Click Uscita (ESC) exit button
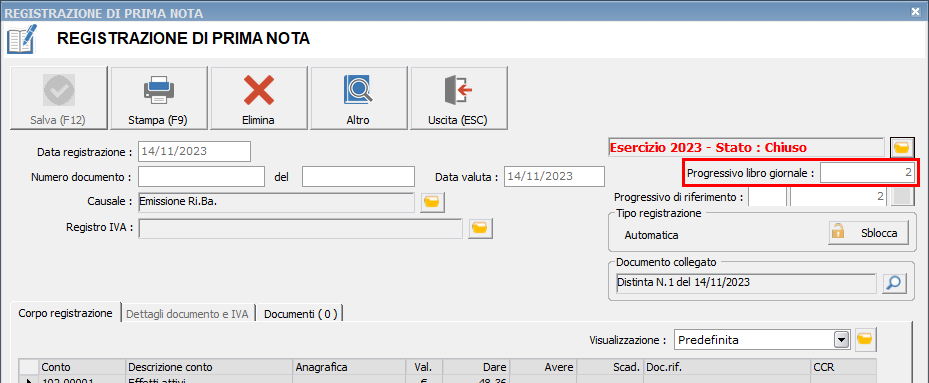The width and height of the screenshot is (929, 383). [x=459, y=98]
